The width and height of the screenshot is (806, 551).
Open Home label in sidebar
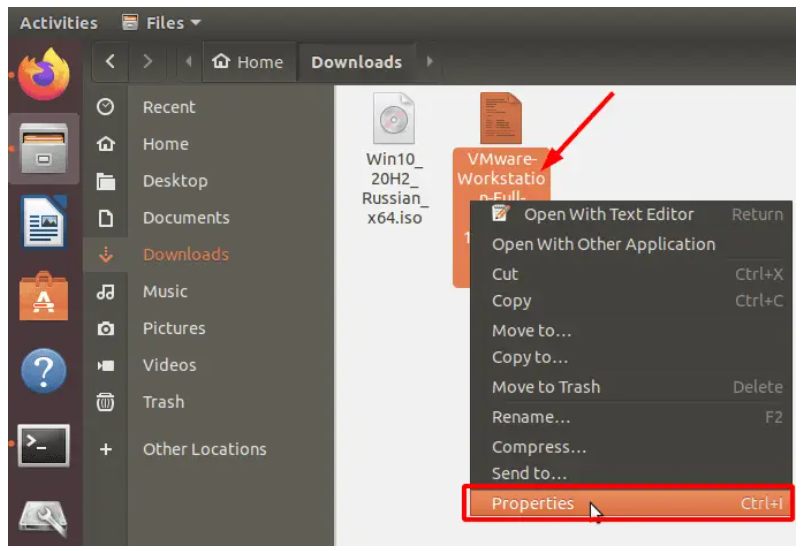(x=166, y=144)
